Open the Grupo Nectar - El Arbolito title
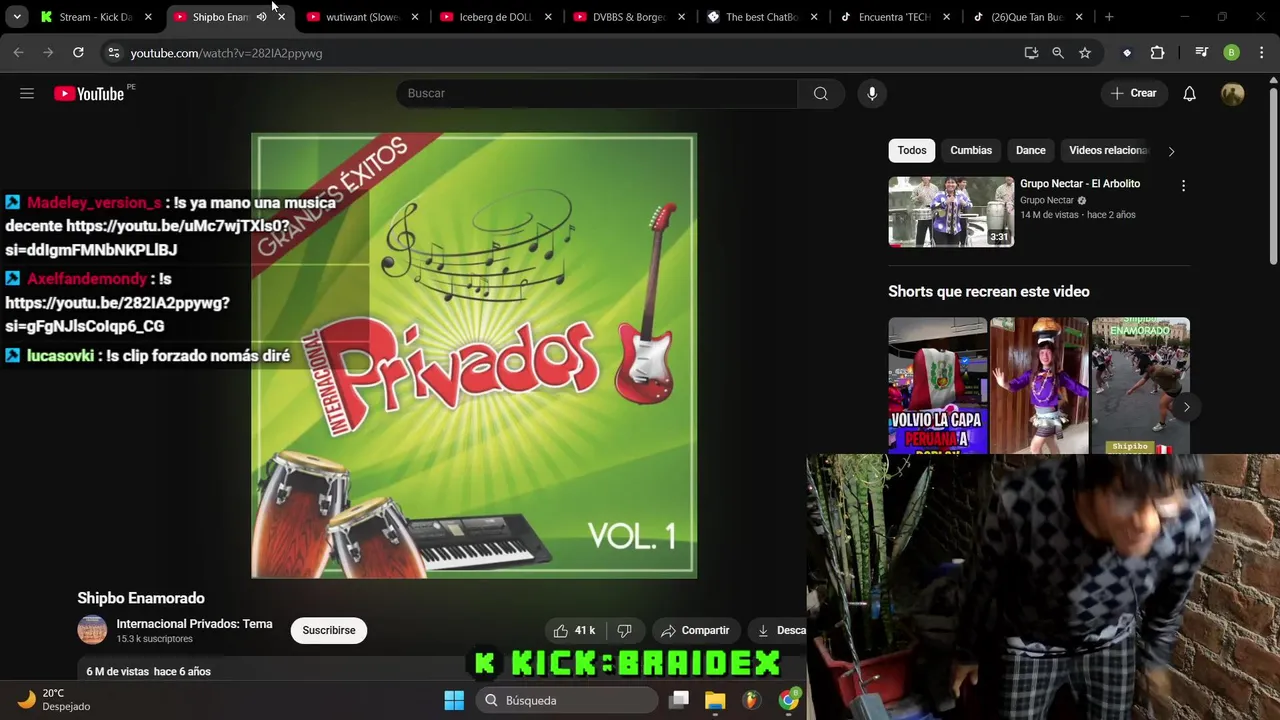The image size is (1280, 720). click(1080, 184)
